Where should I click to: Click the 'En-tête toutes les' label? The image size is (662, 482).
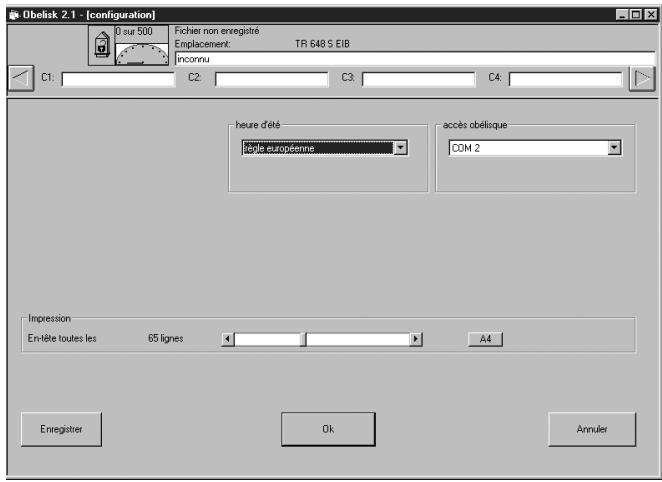62,338
